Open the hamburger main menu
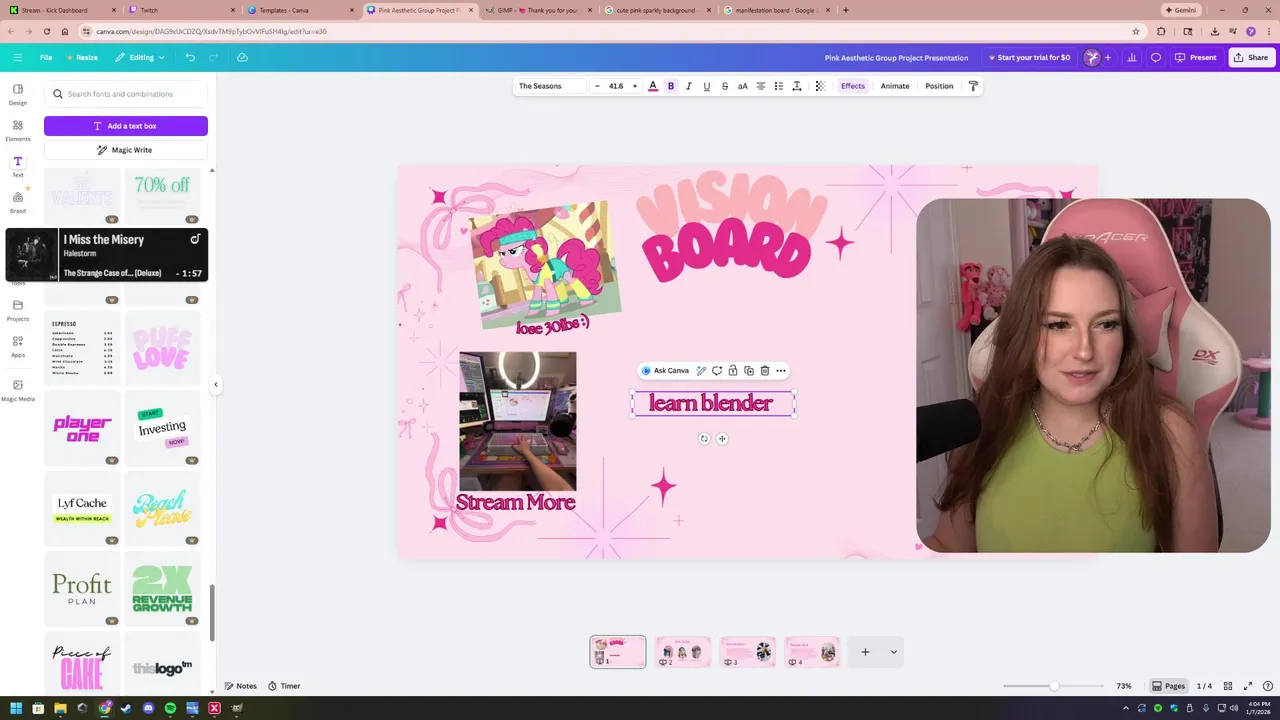This screenshot has width=1280, height=720. 17,57
